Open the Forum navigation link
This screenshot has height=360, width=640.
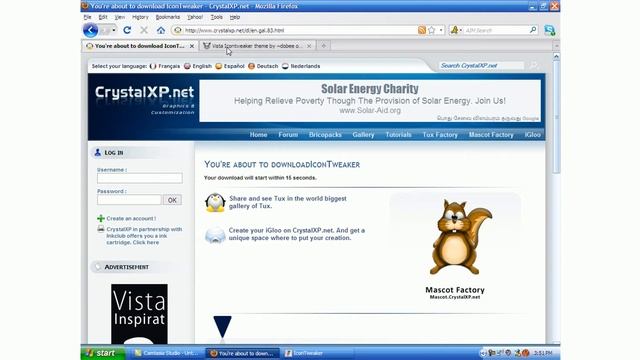(x=288, y=135)
